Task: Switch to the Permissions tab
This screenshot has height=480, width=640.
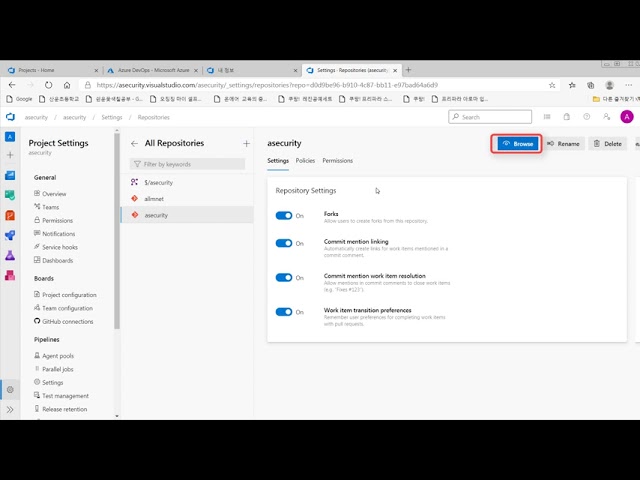Action: coord(338,160)
